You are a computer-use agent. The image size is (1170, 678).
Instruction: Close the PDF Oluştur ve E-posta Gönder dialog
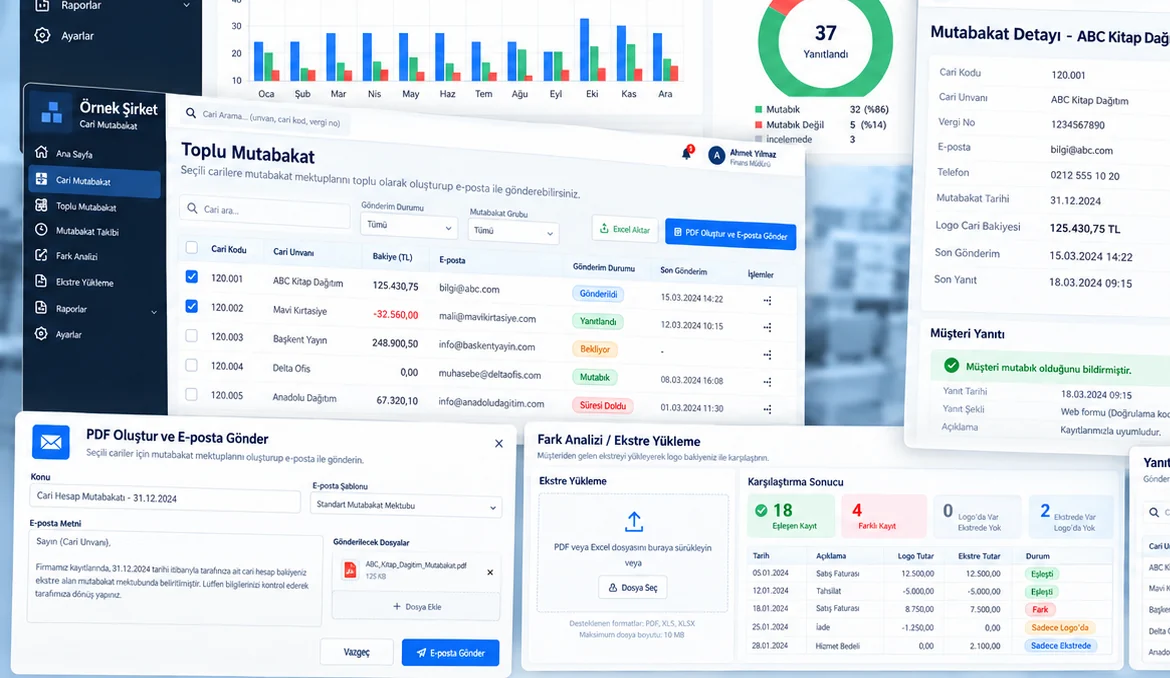498,443
